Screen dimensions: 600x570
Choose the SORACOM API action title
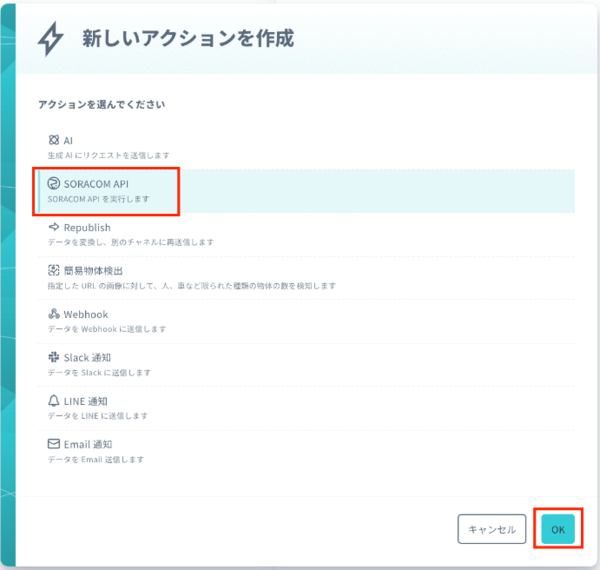pos(96,184)
